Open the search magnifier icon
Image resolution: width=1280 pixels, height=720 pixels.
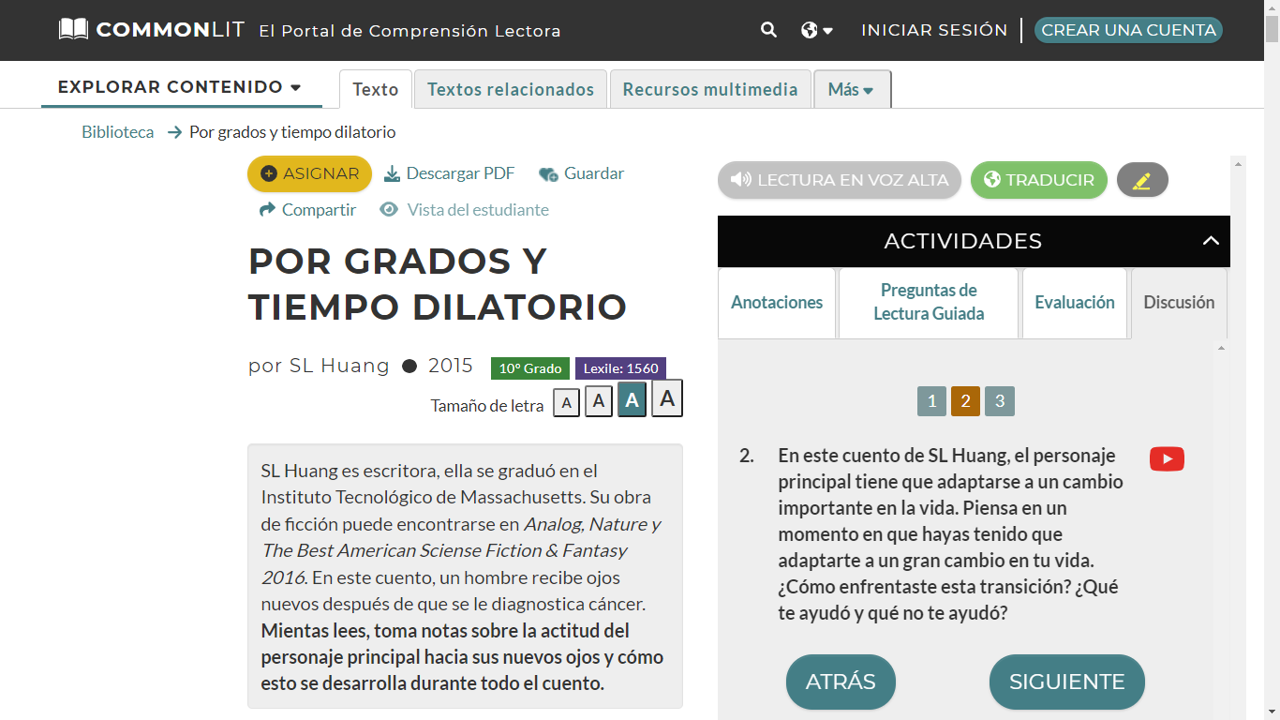[x=768, y=30]
